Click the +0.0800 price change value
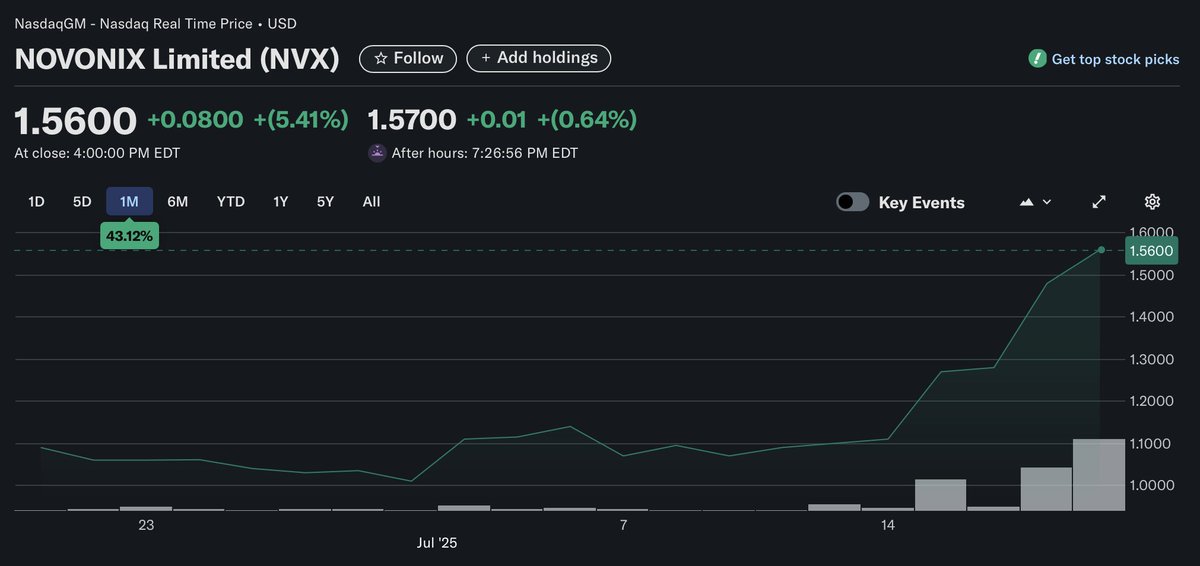This screenshot has height=566, width=1200. pos(195,120)
